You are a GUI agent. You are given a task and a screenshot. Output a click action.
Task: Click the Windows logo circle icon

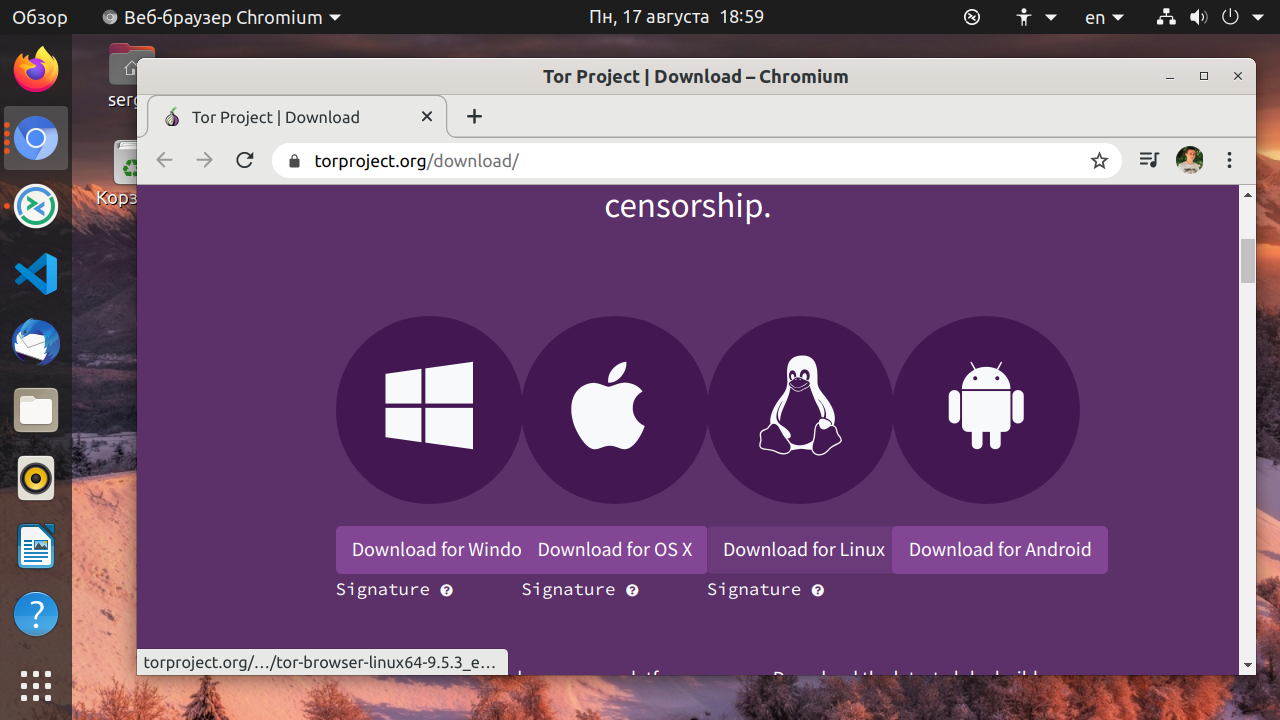429,410
